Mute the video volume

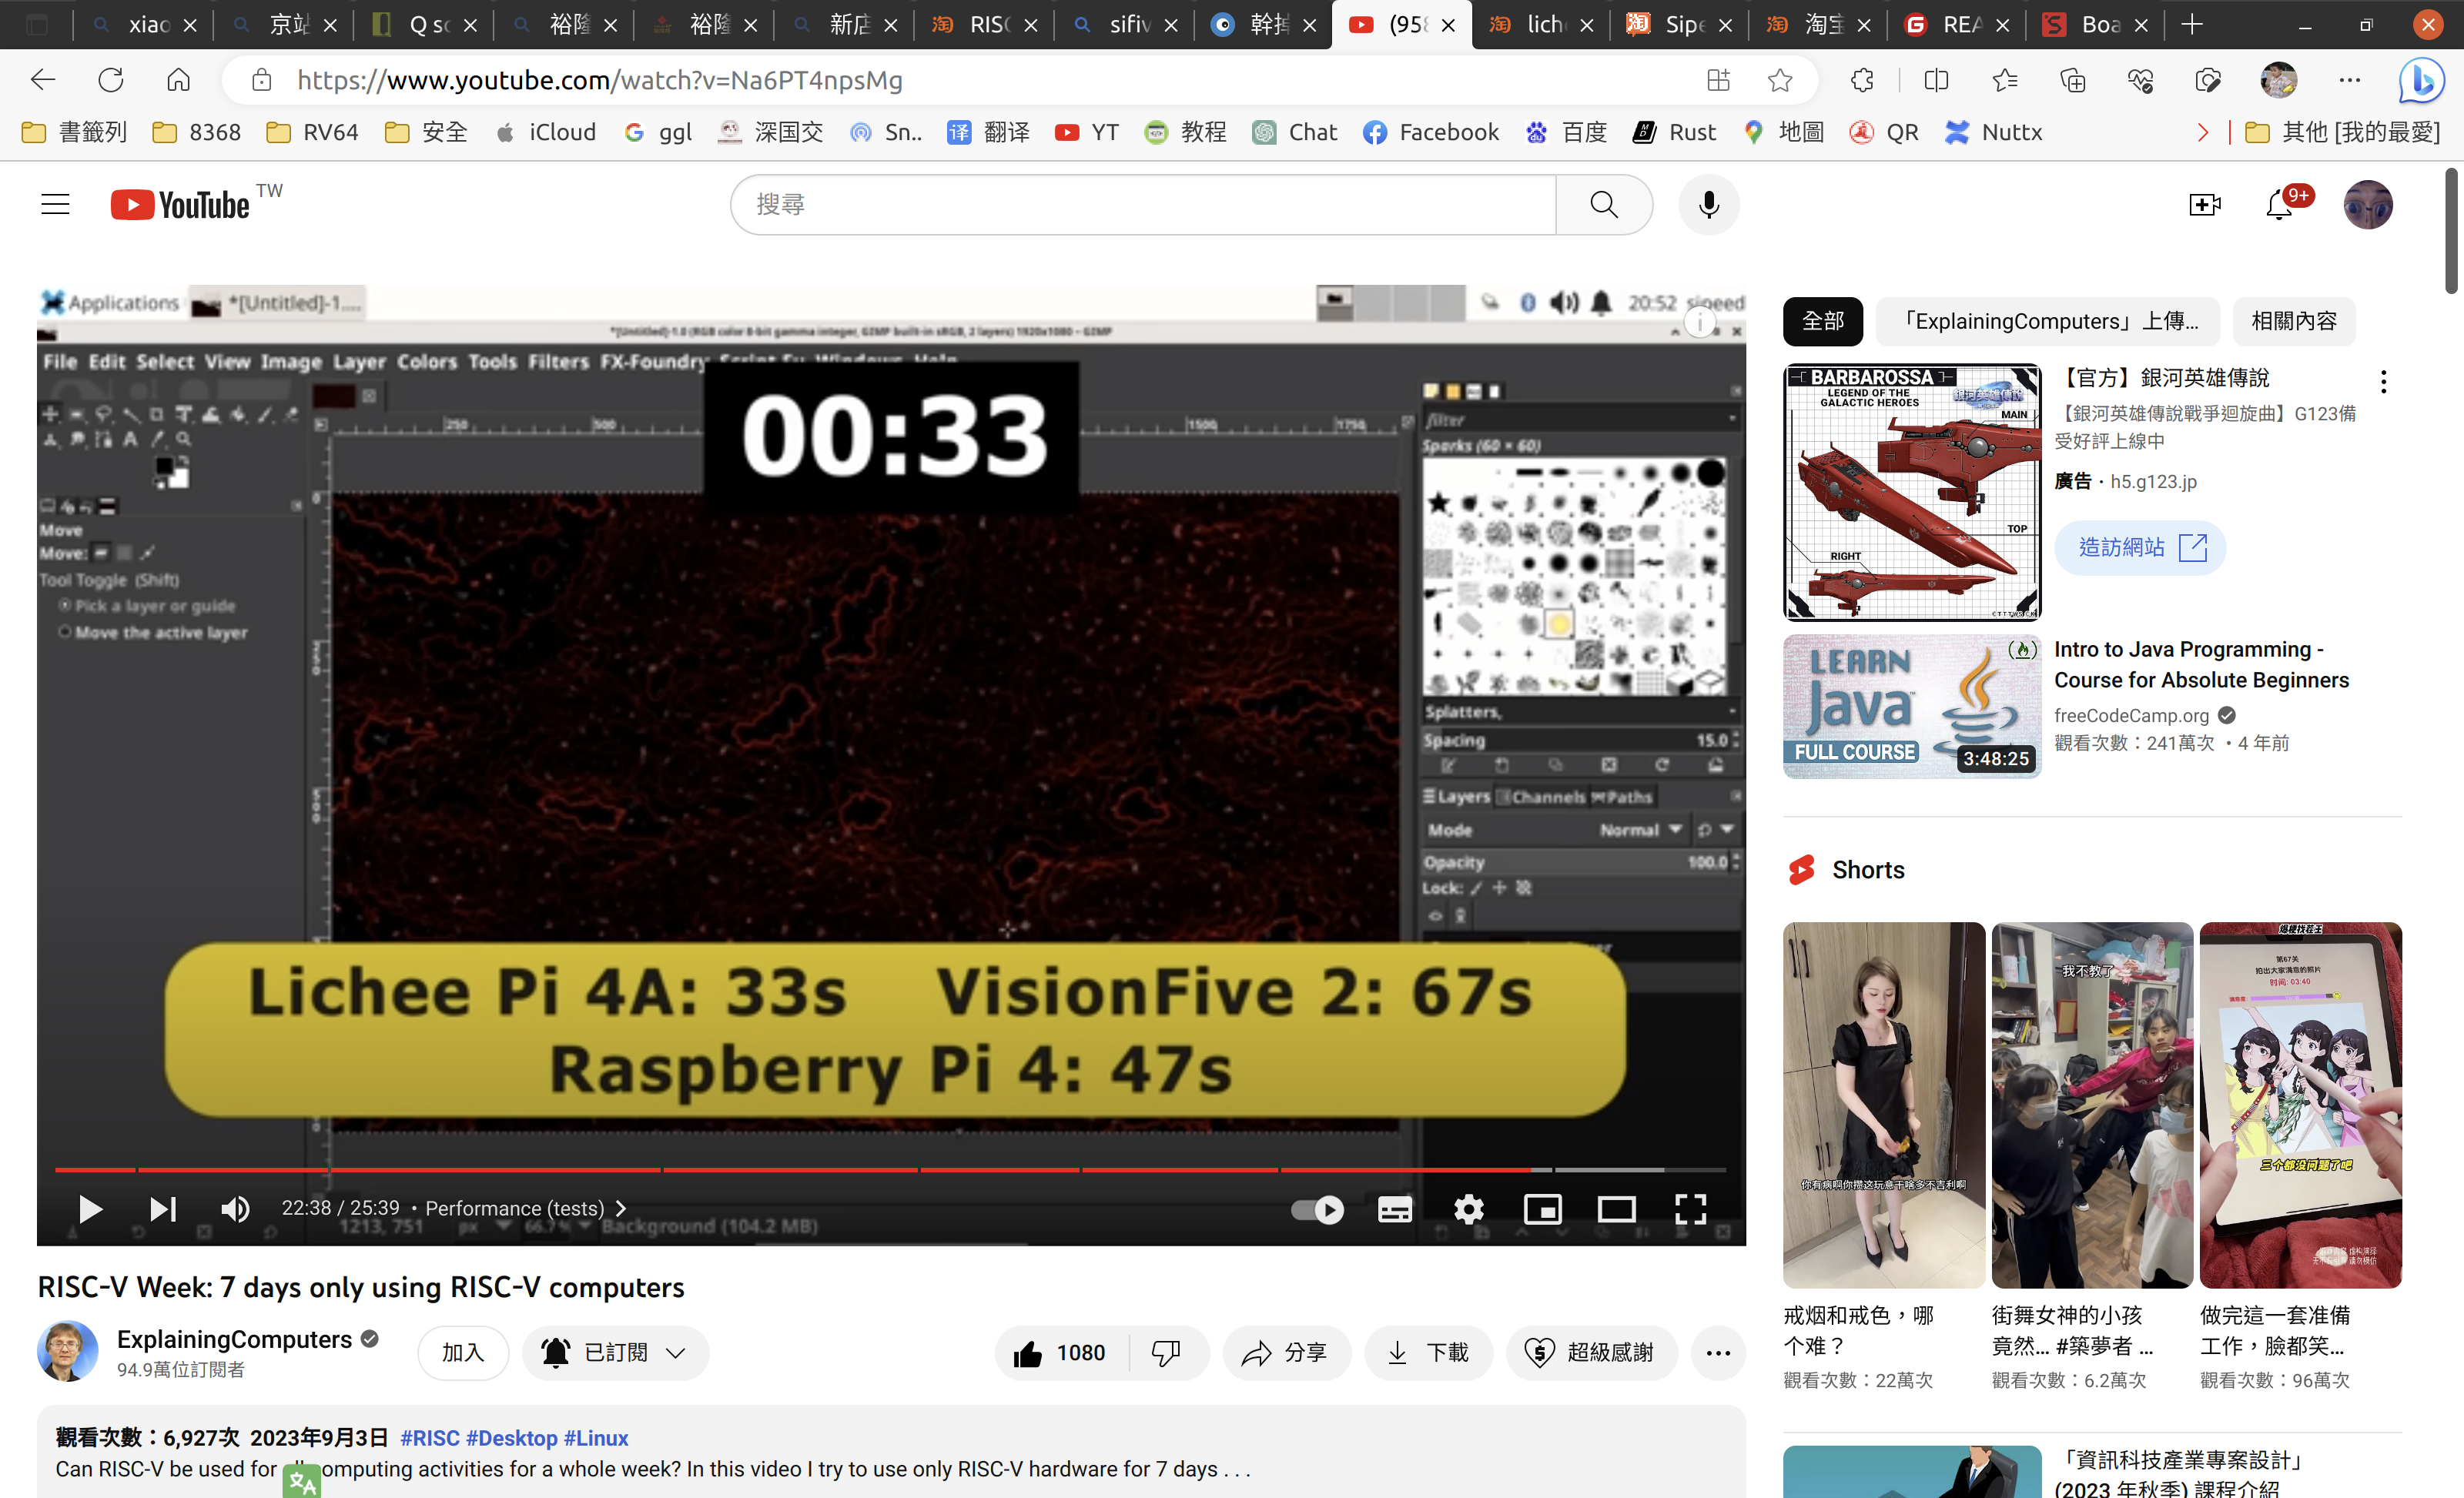235,1210
